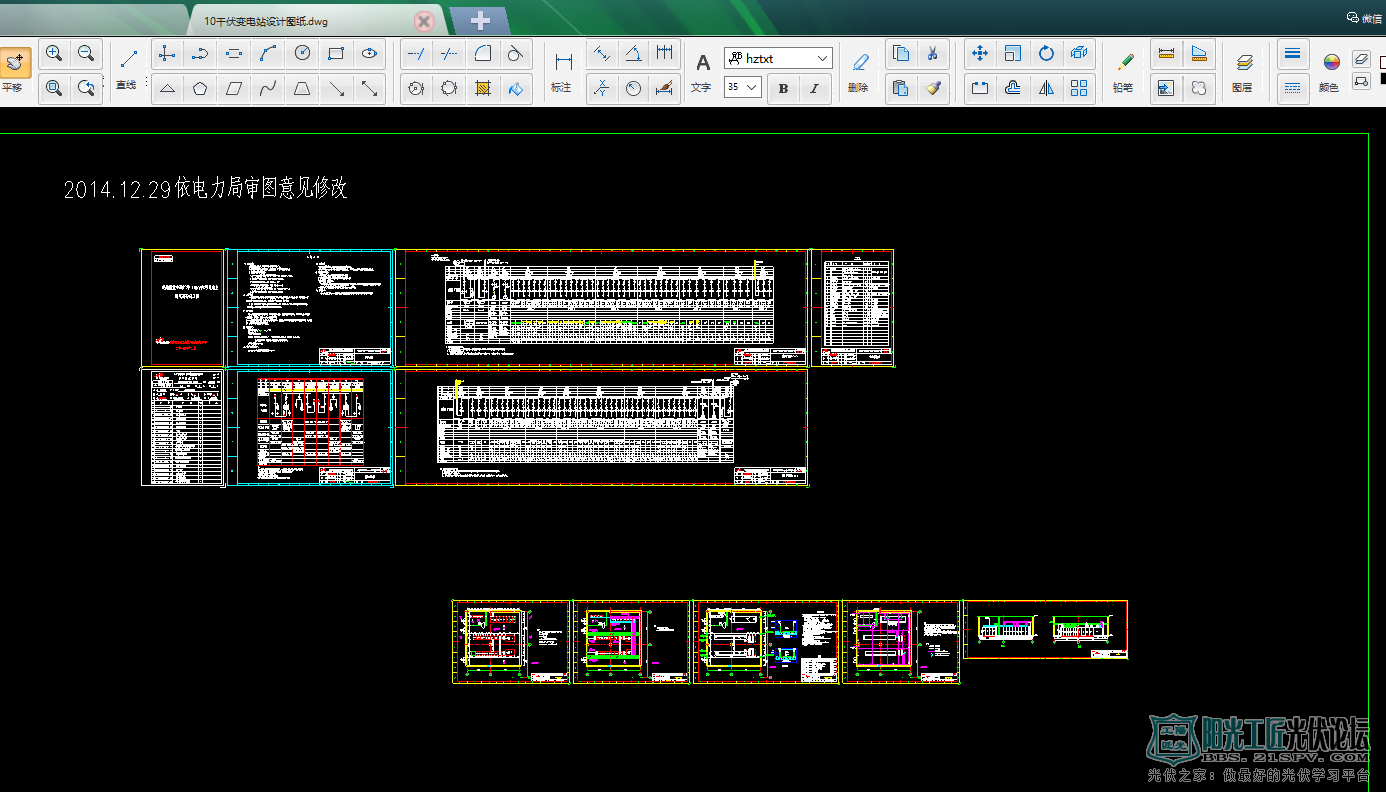Select the double-headed arrow tool
The height and width of the screenshot is (792, 1386).
[369, 88]
